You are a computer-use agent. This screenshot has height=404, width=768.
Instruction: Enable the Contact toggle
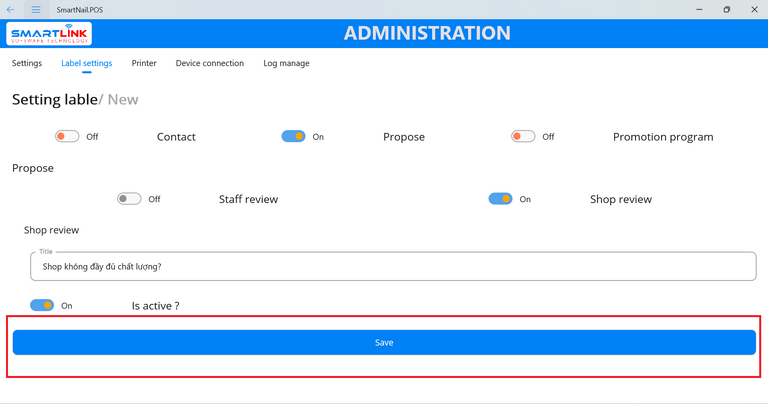67,137
